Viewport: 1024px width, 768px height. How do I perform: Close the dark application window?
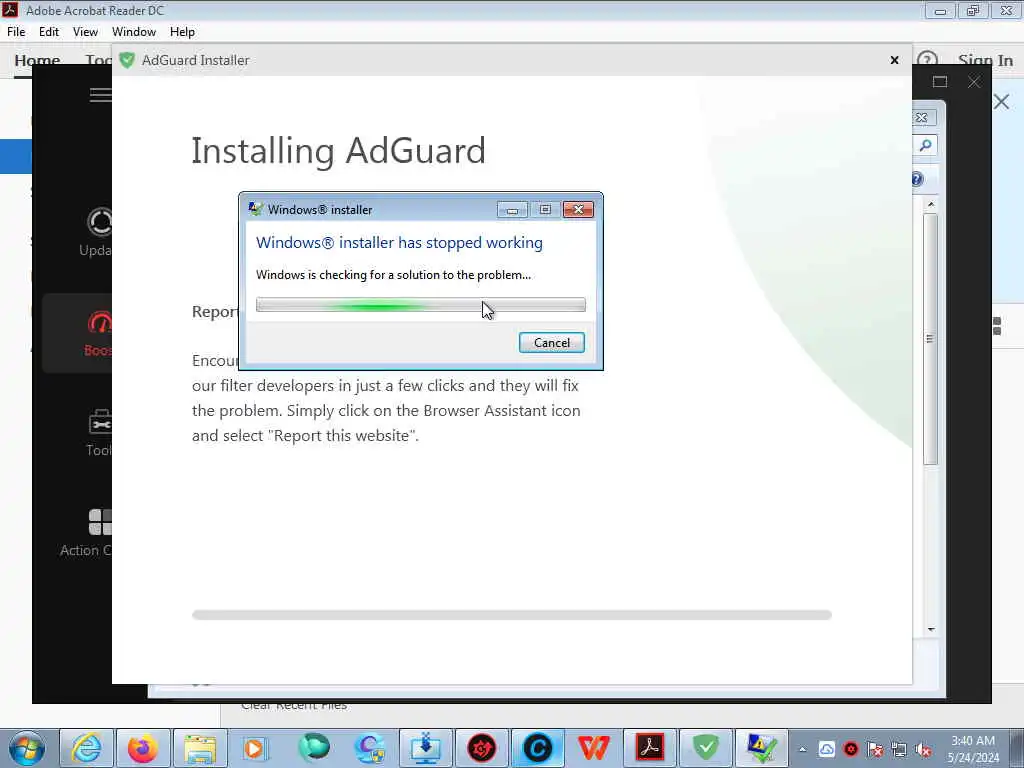(x=974, y=82)
